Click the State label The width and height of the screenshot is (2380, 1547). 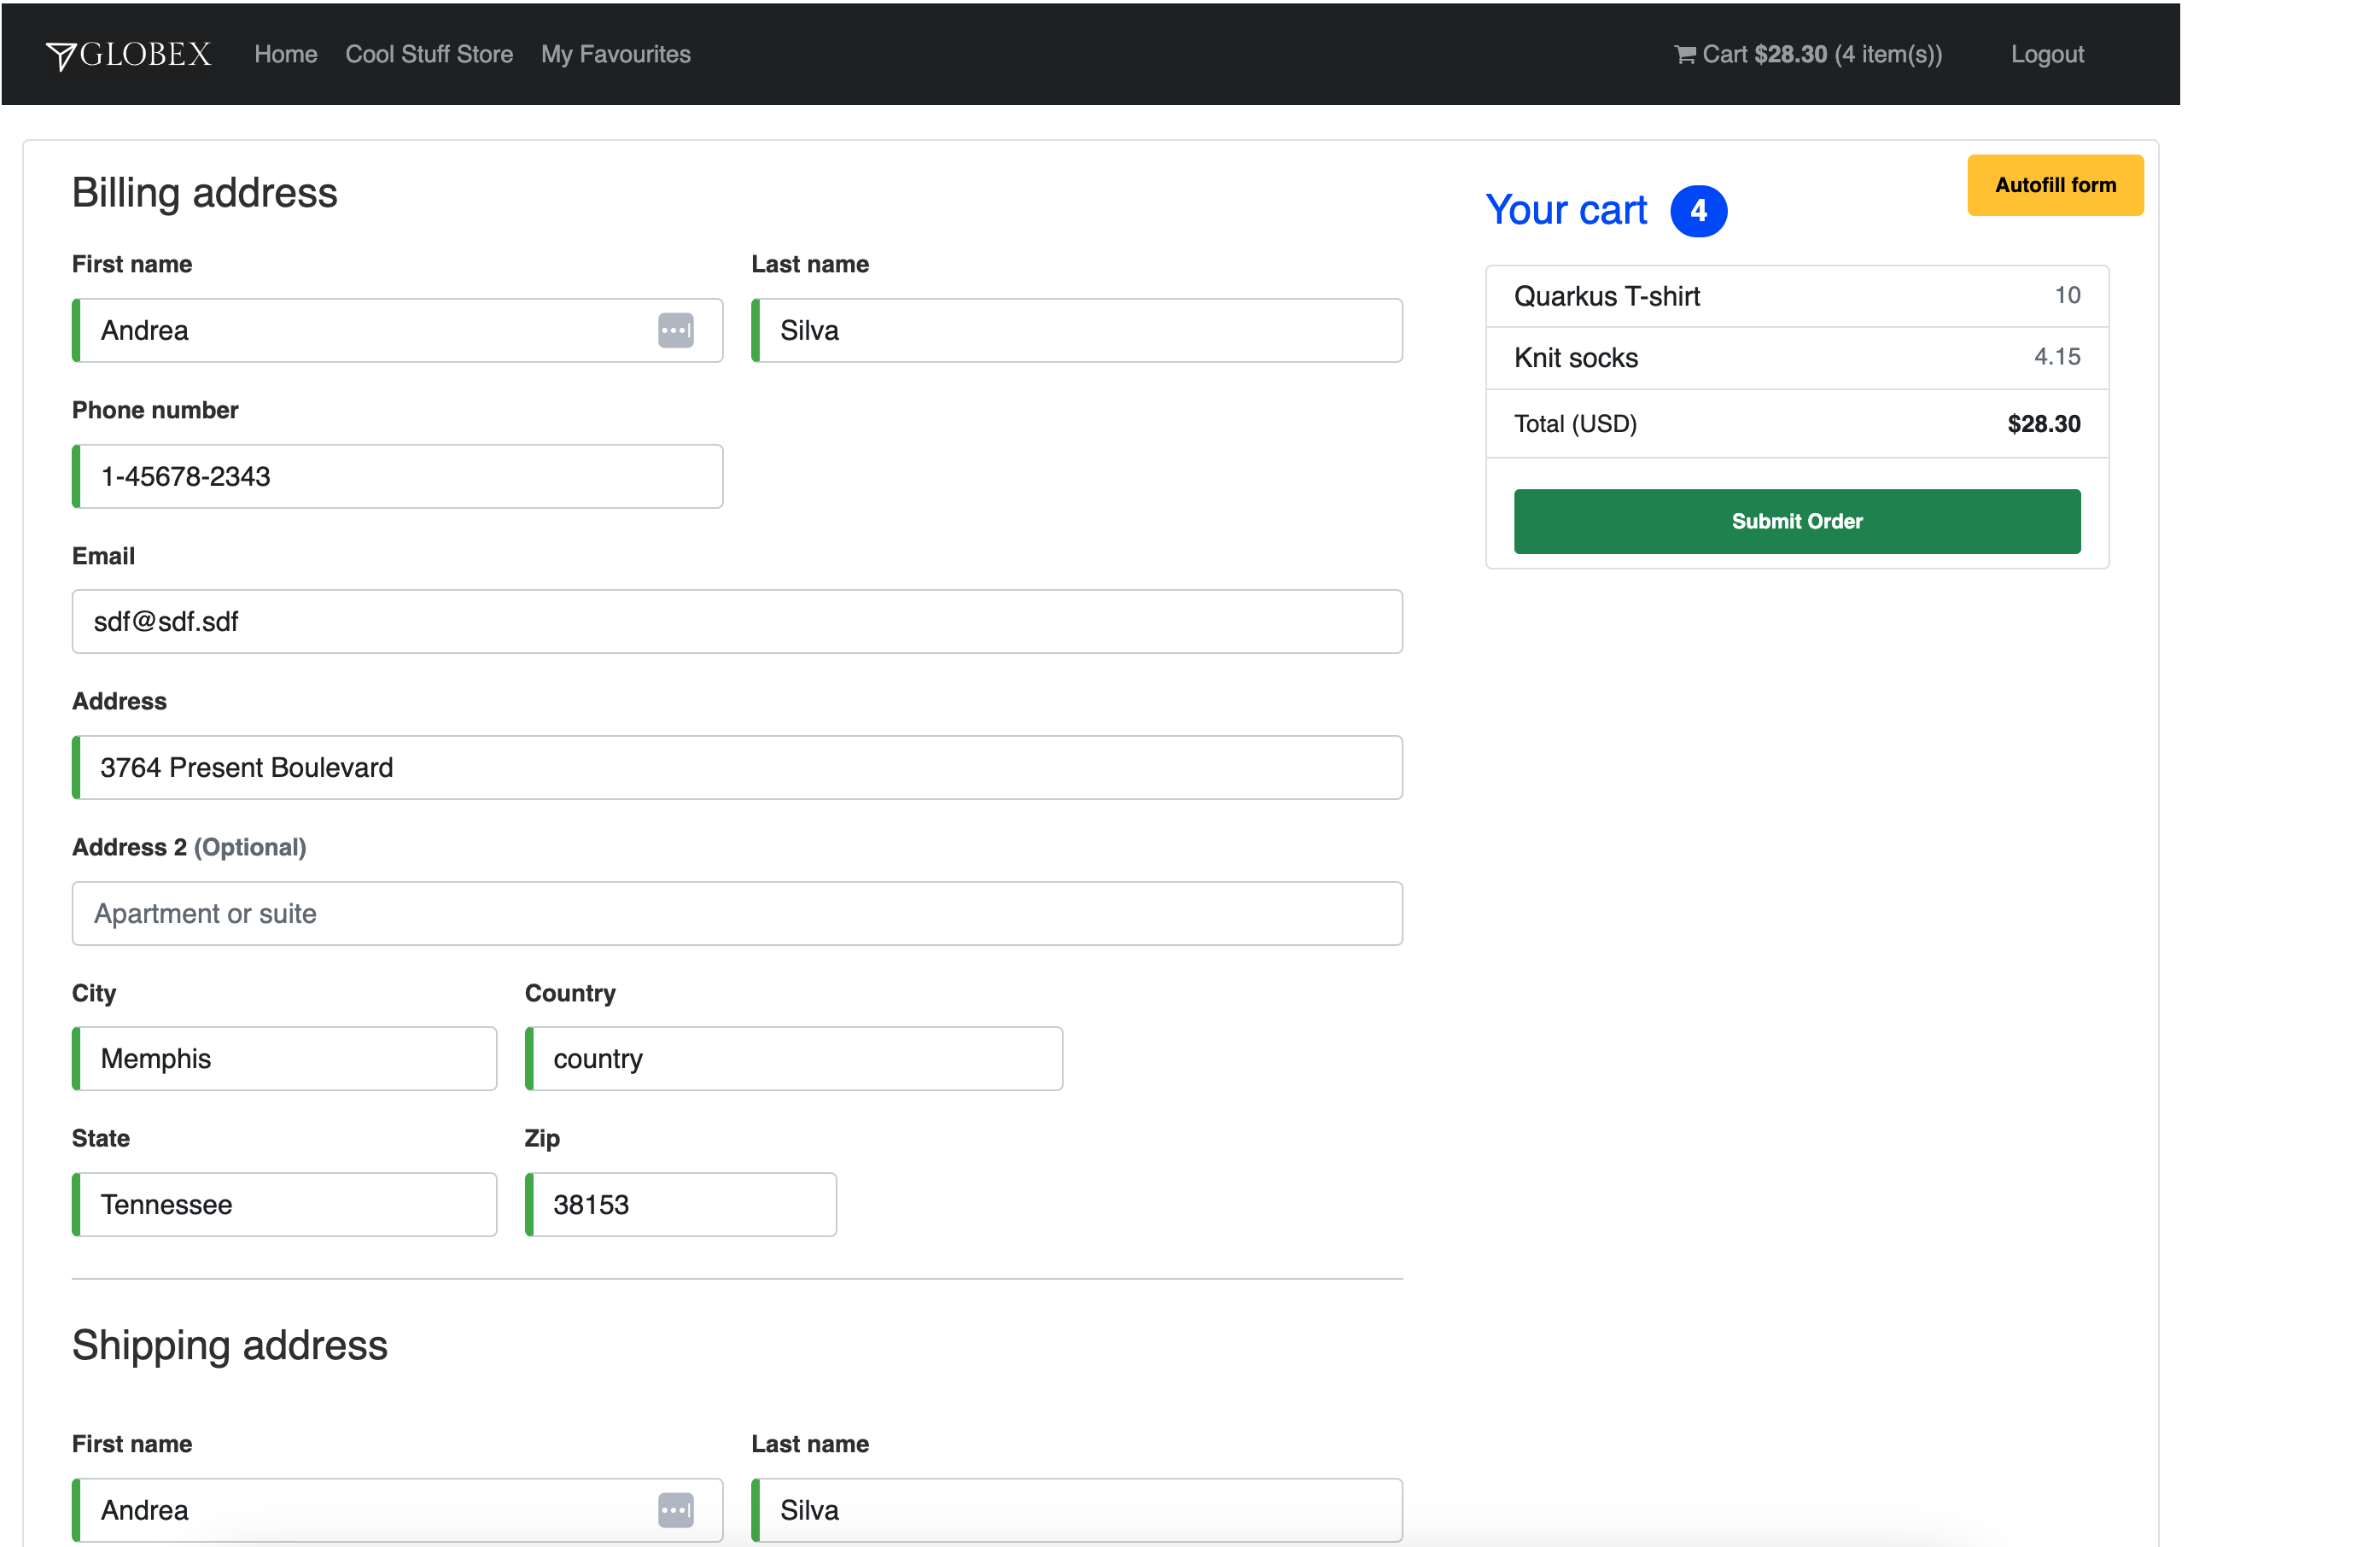pos(101,1139)
